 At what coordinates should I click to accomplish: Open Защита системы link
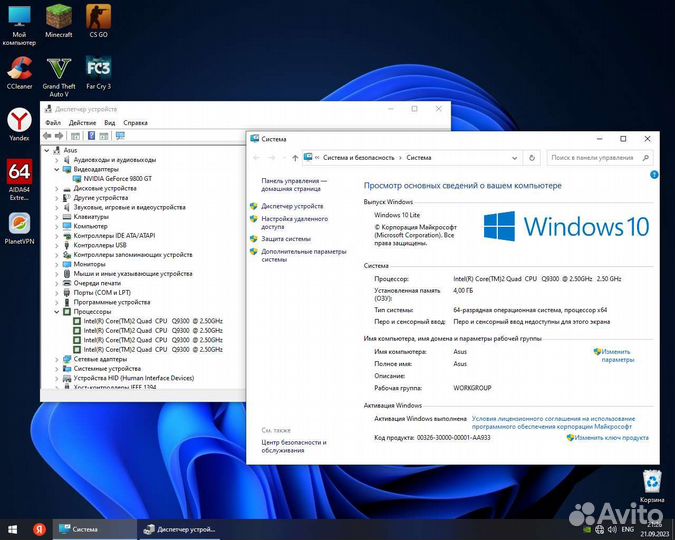click(x=286, y=239)
